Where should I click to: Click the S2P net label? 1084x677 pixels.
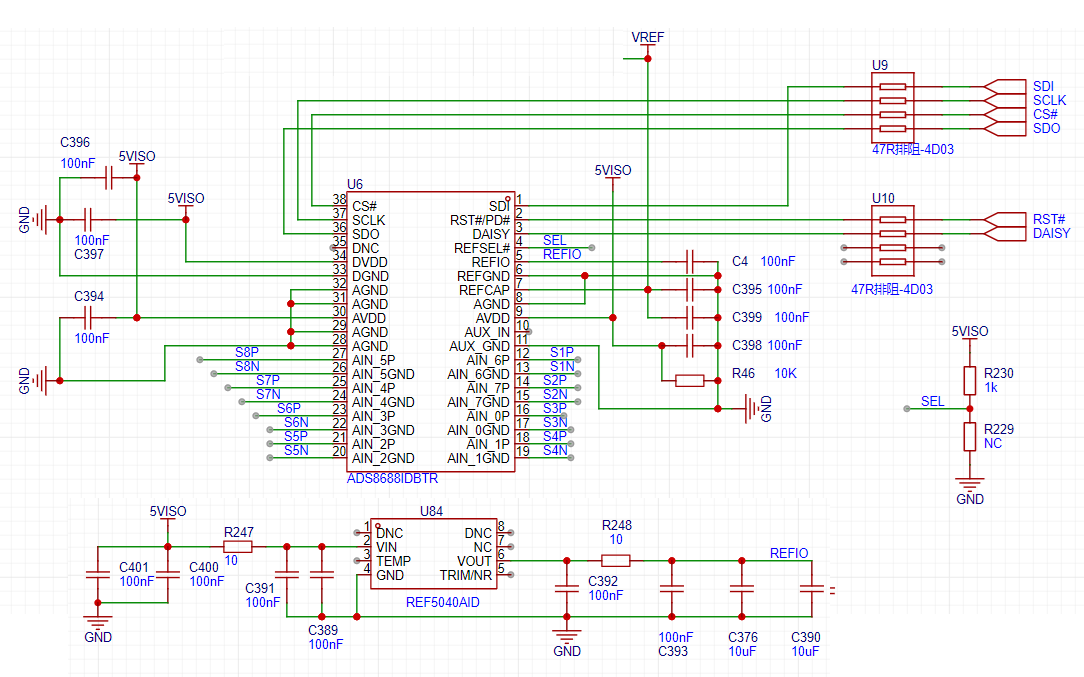[x=554, y=380]
